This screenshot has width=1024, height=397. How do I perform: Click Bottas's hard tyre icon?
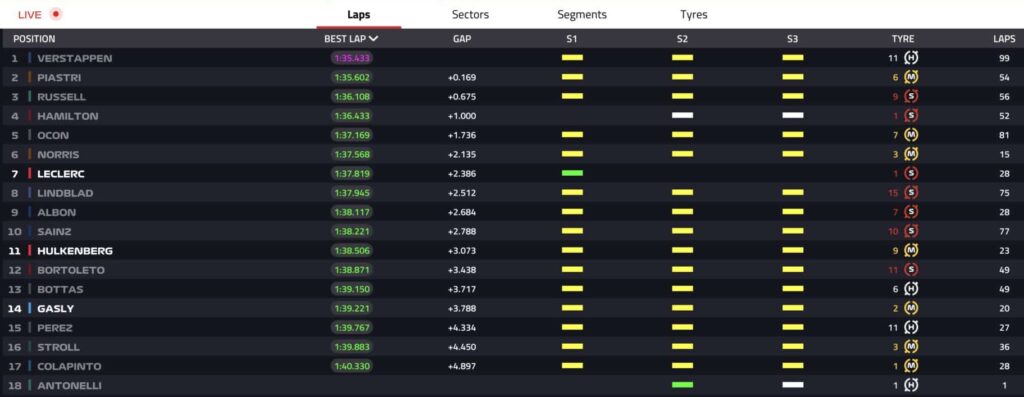(x=911, y=289)
